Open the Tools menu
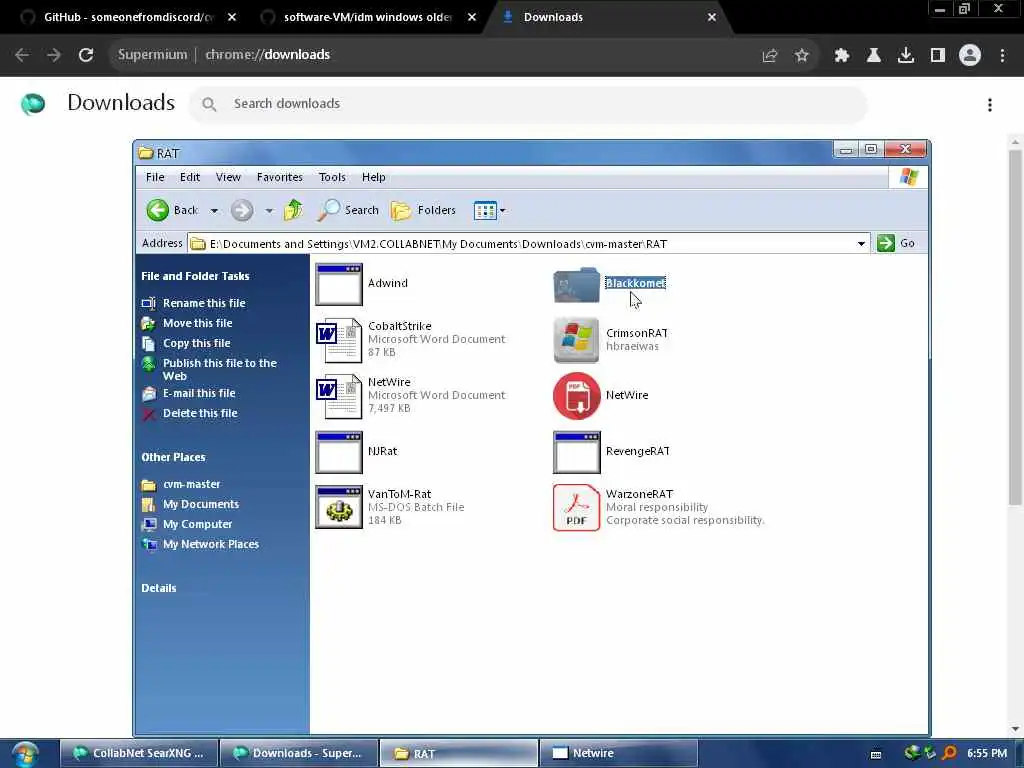Viewport: 1024px width, 768px height. tap(332, 177)
